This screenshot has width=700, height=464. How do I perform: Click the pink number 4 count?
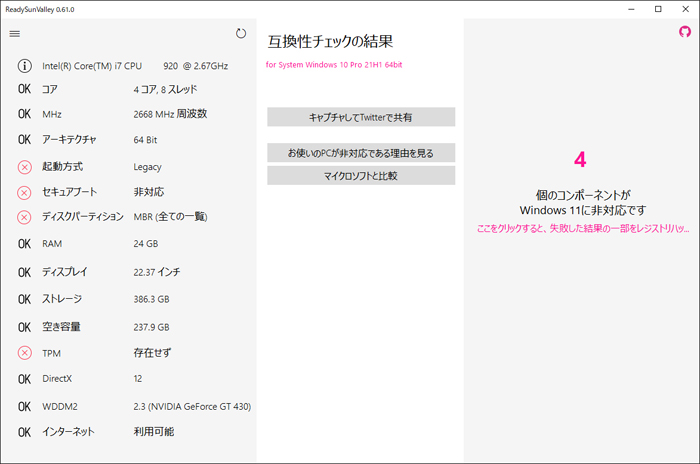pos(580,160)
